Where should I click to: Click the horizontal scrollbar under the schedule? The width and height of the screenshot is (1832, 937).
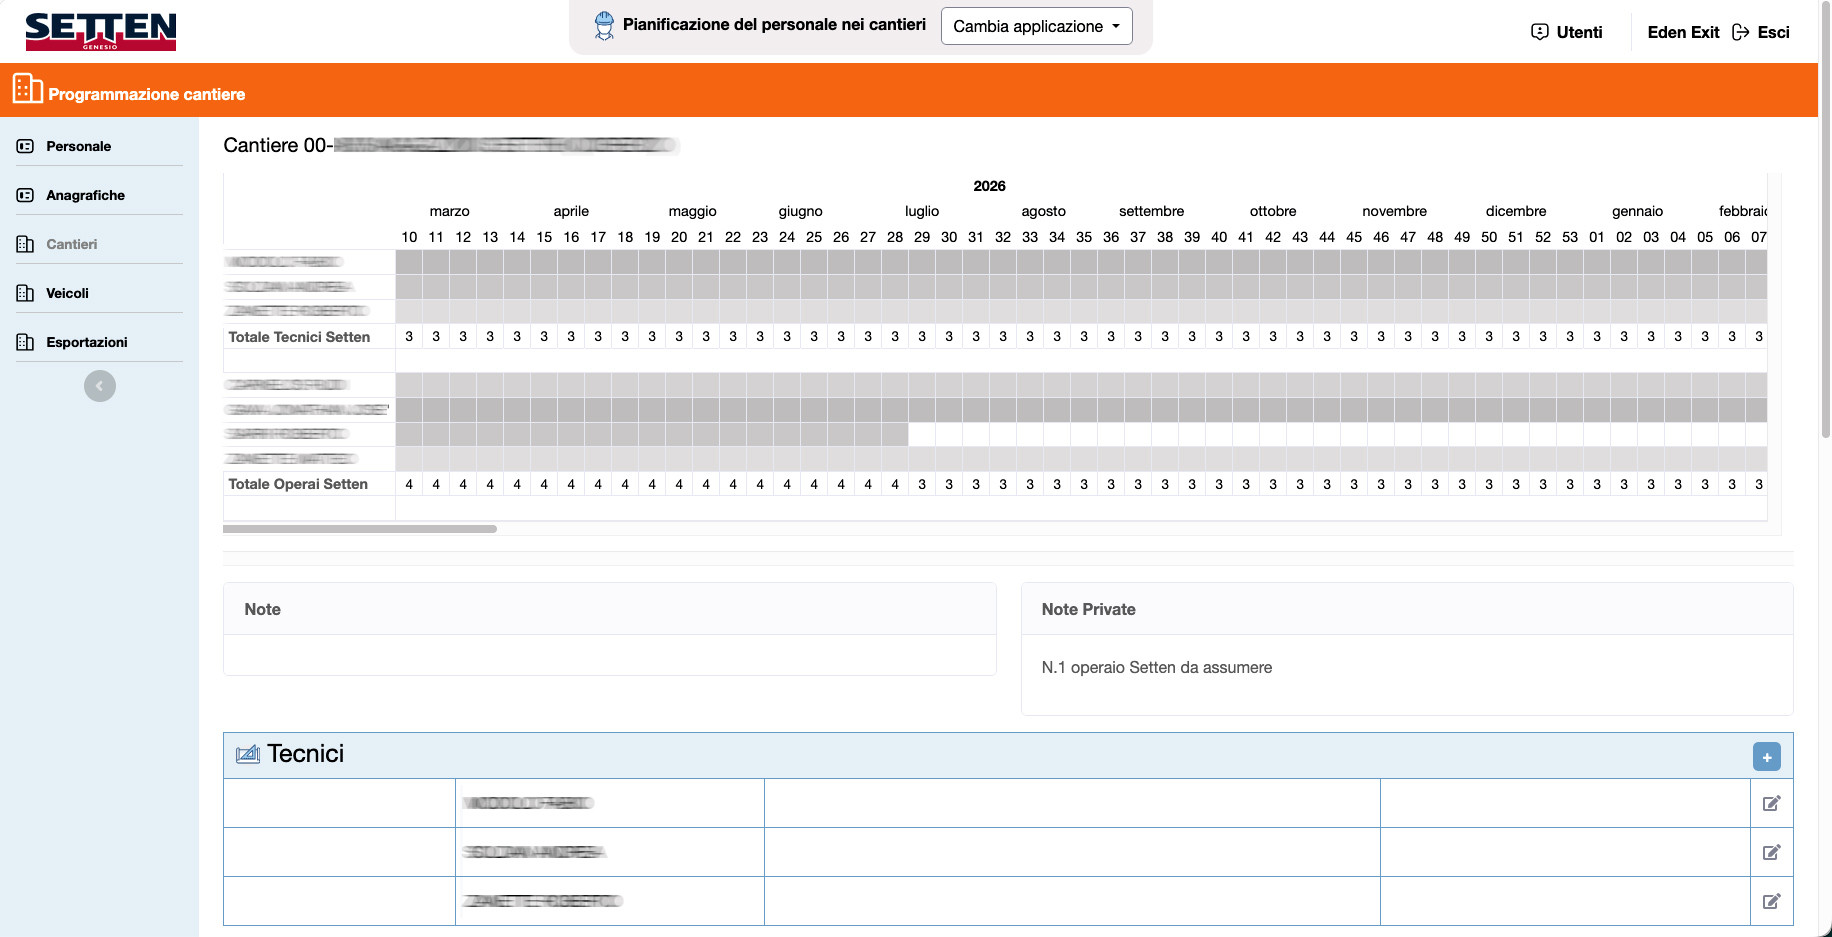[360, 529]
